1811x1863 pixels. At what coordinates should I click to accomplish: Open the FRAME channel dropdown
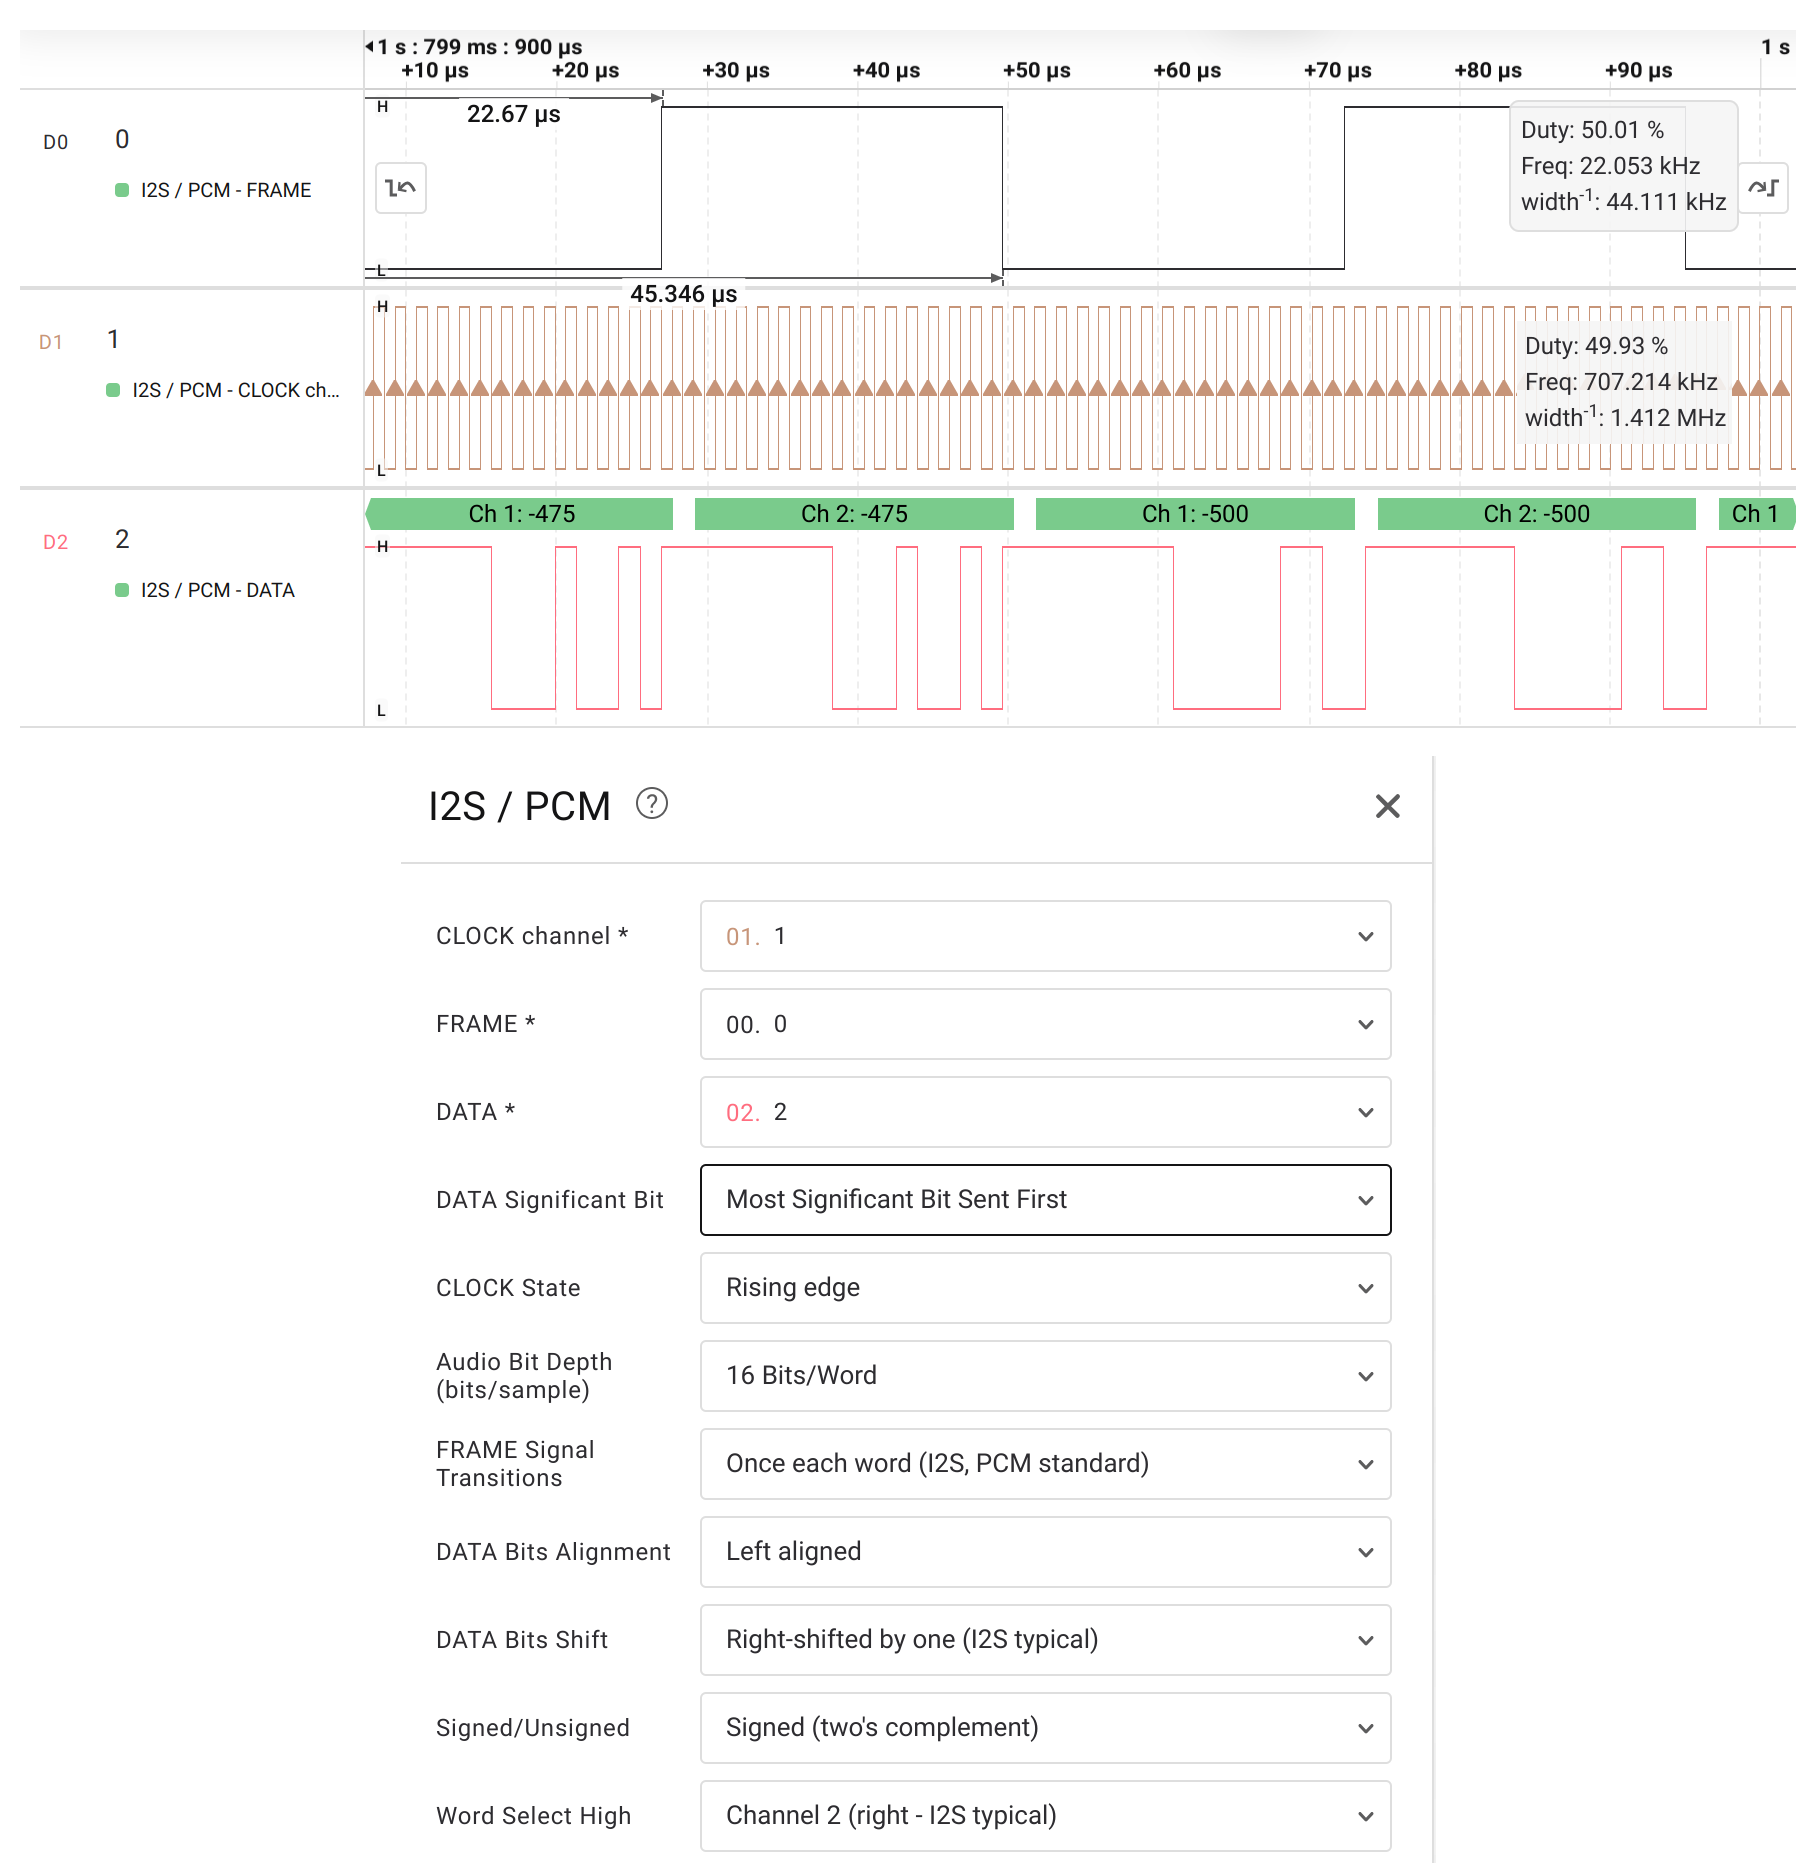pyautogui.click(x=1045, y=1024)
